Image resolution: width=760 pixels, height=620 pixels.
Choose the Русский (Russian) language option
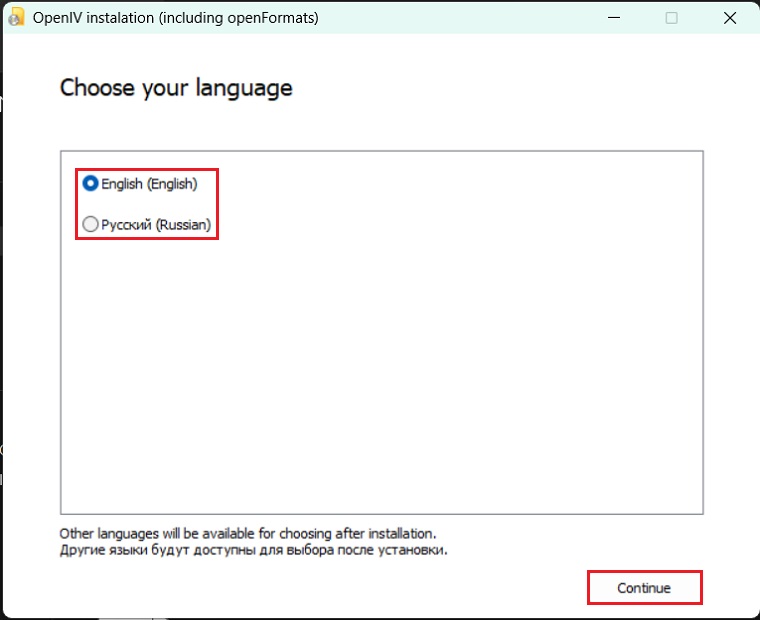click(146, 224)
